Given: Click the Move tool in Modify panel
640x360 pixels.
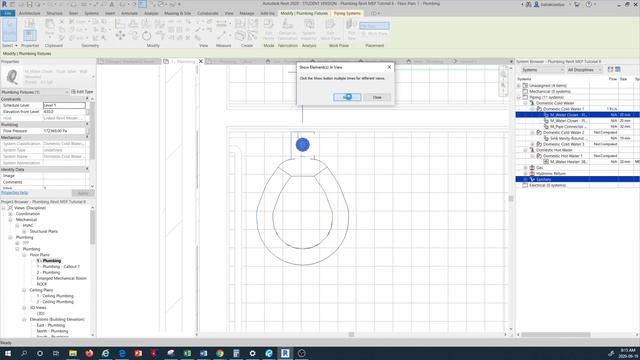Looking at the screenshot, I should point(120,36).
